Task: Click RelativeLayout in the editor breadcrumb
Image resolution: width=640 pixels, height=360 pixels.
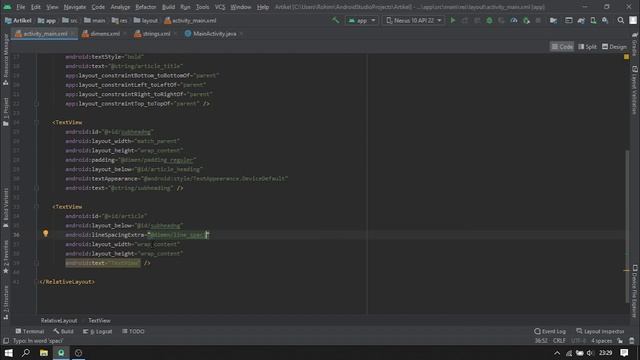Action: (x=59, y=320)
